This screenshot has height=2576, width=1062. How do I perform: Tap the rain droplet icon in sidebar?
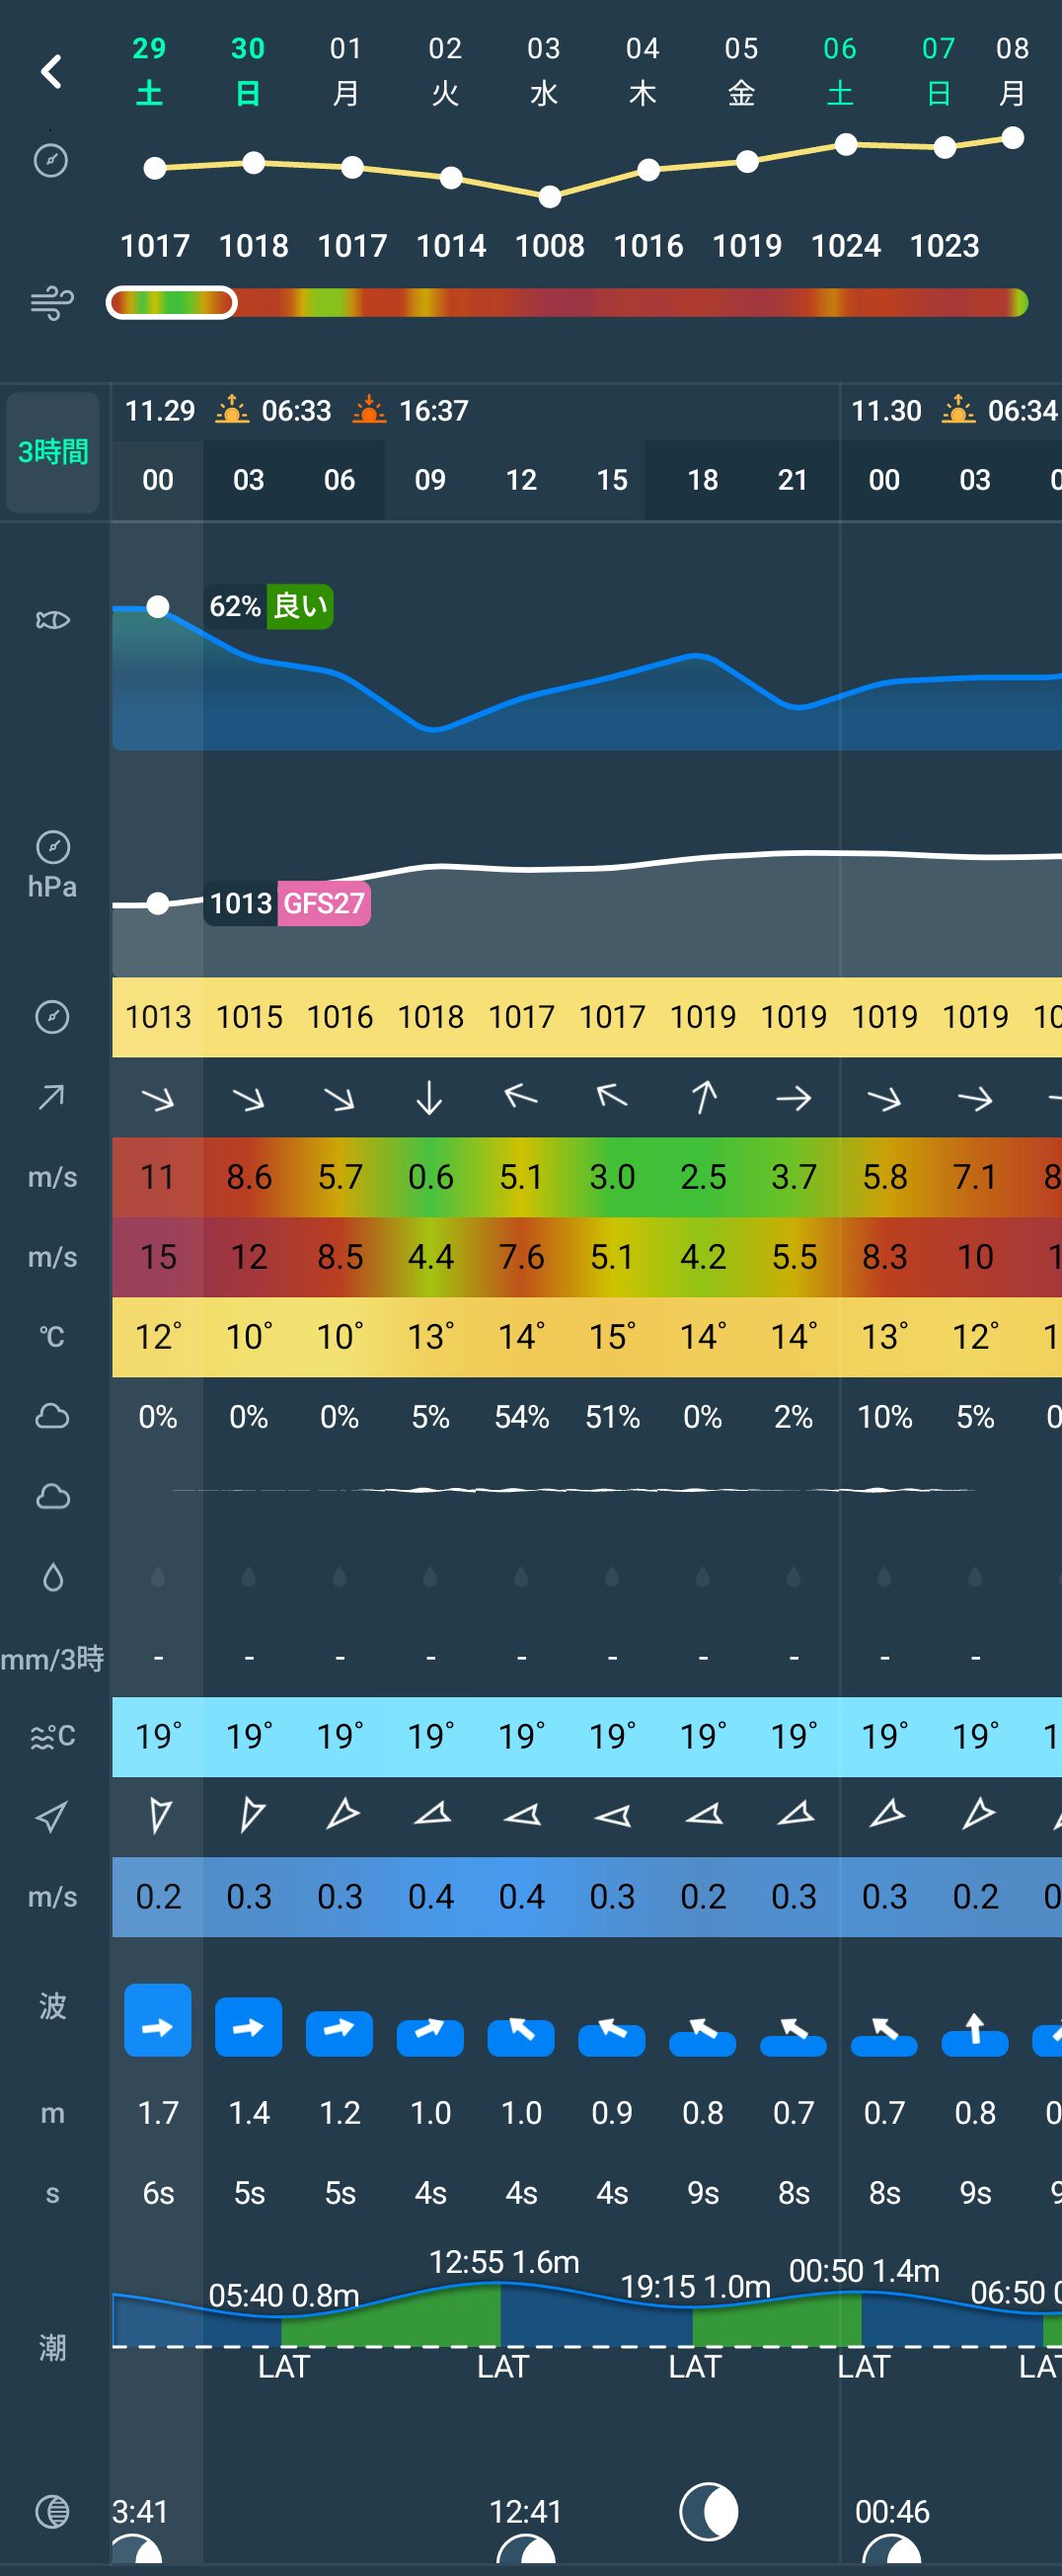tap(52, 1577)
